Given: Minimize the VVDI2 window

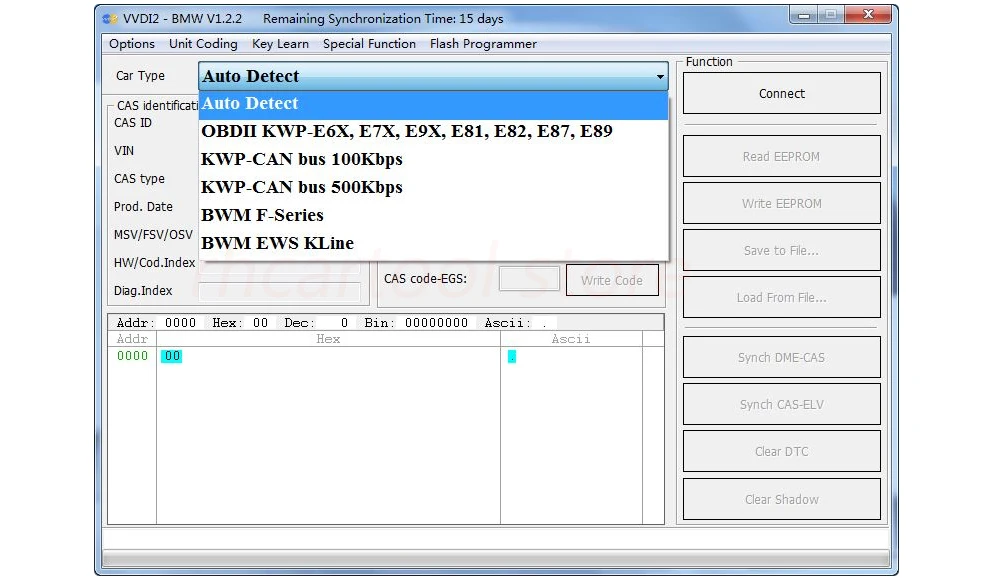Looking at the screenshot, I should [x=803, y=15].
